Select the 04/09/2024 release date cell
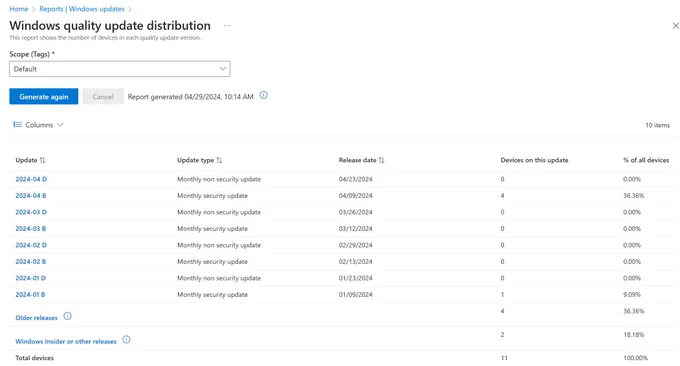The image size is (680, 366). pos(356,196)
